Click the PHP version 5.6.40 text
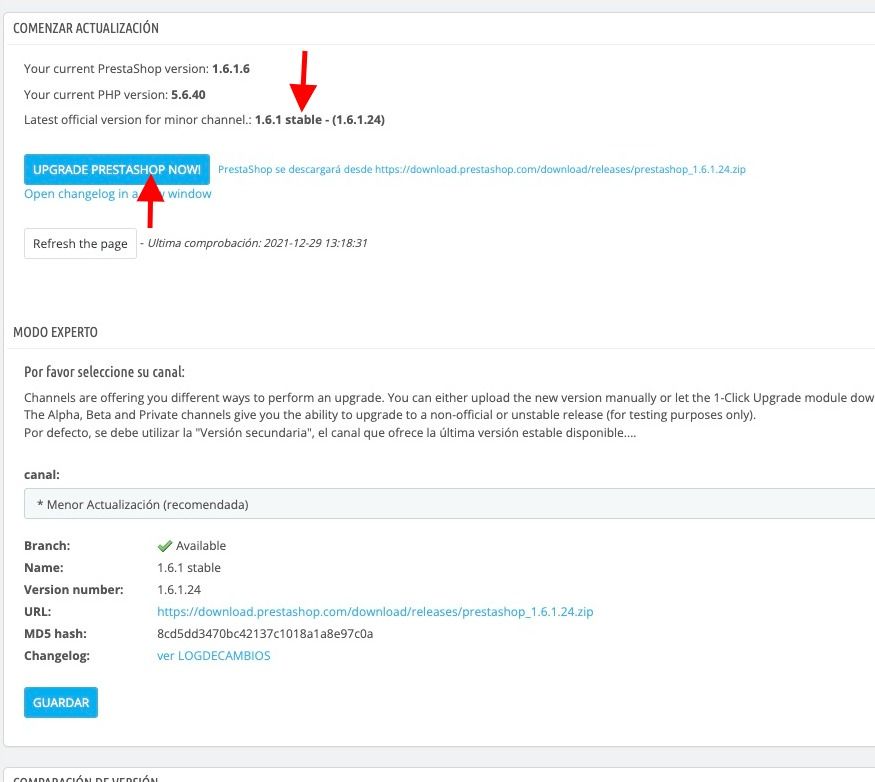 pyautogui.click(x=188, y=94)
